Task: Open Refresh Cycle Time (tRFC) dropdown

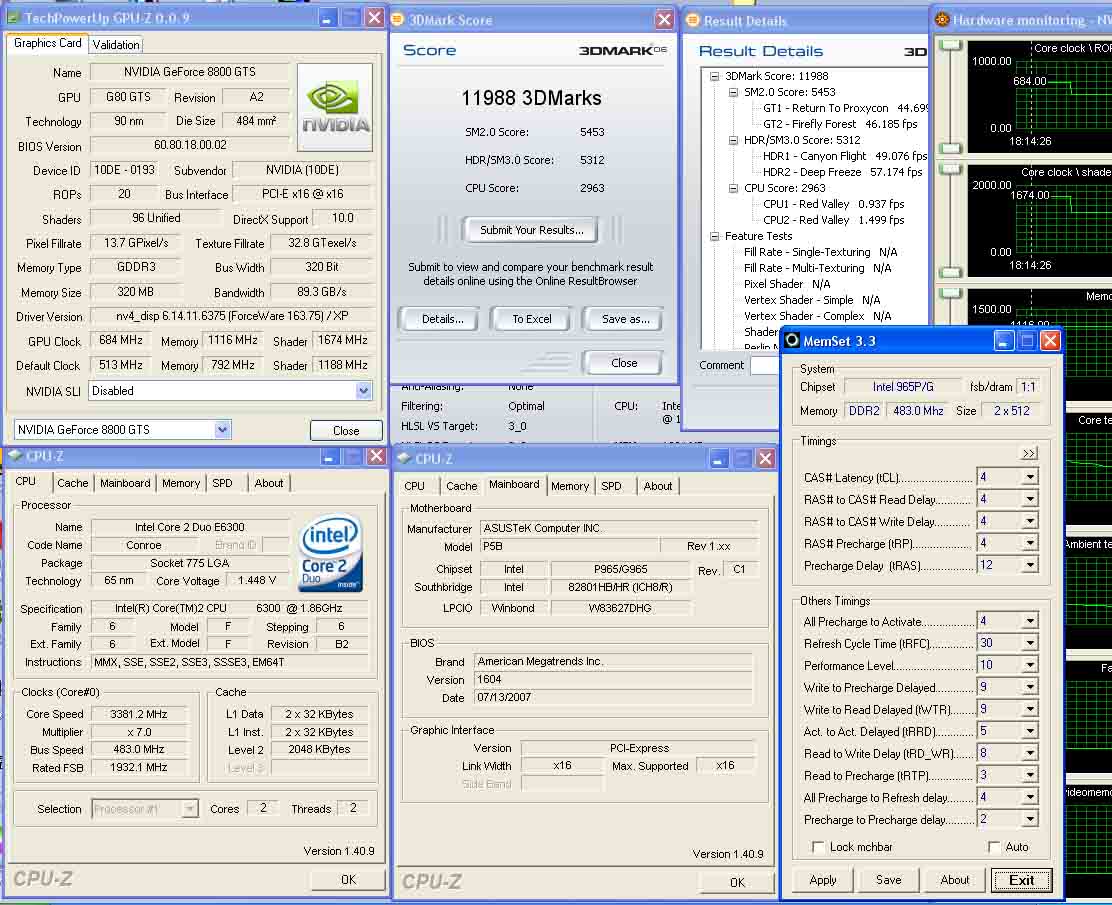Action: click(1030, 643)
